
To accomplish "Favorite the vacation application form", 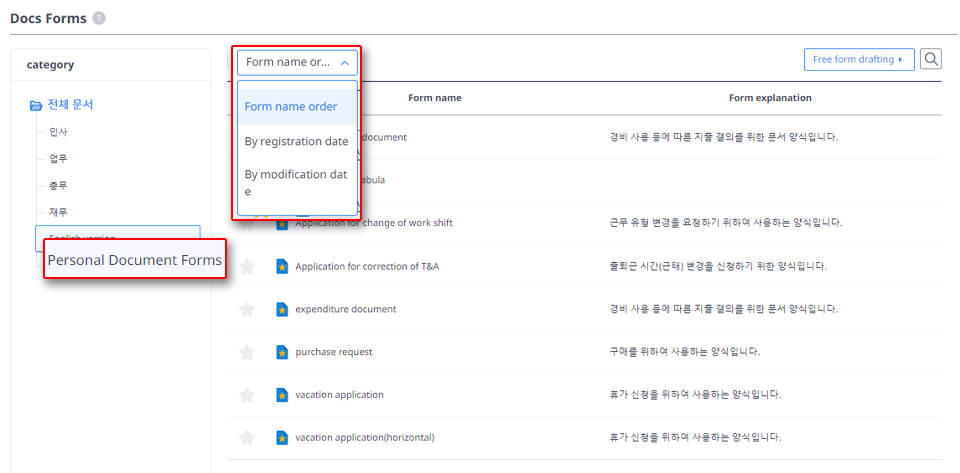I will pyautogui.click(x=247, y=395).
